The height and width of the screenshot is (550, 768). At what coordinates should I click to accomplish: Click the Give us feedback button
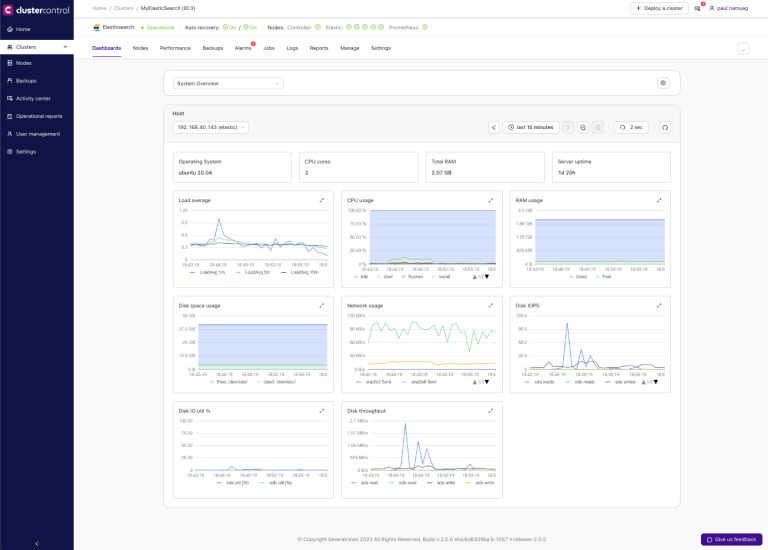point(731,539)
